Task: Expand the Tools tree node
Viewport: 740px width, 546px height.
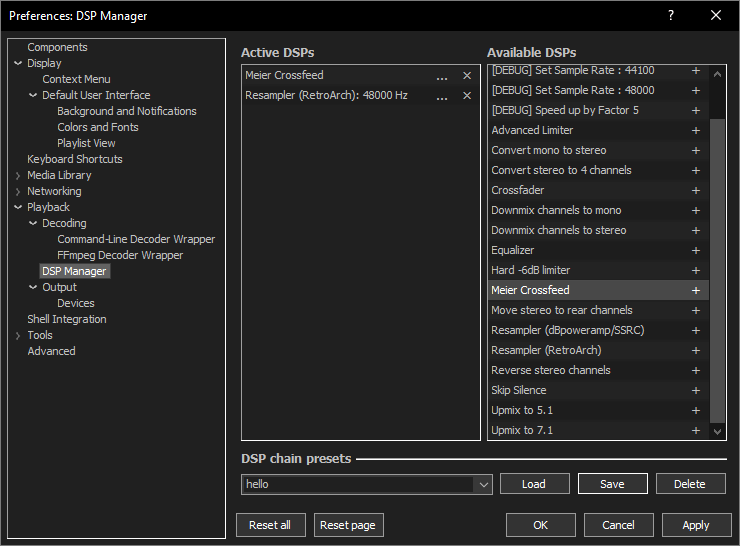Action: pos(18,335)
